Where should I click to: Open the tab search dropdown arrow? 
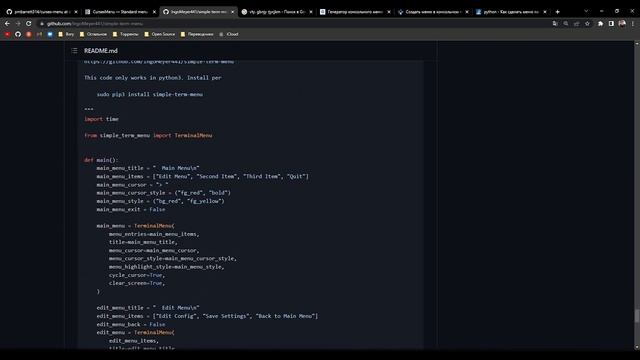coord(586,11)
